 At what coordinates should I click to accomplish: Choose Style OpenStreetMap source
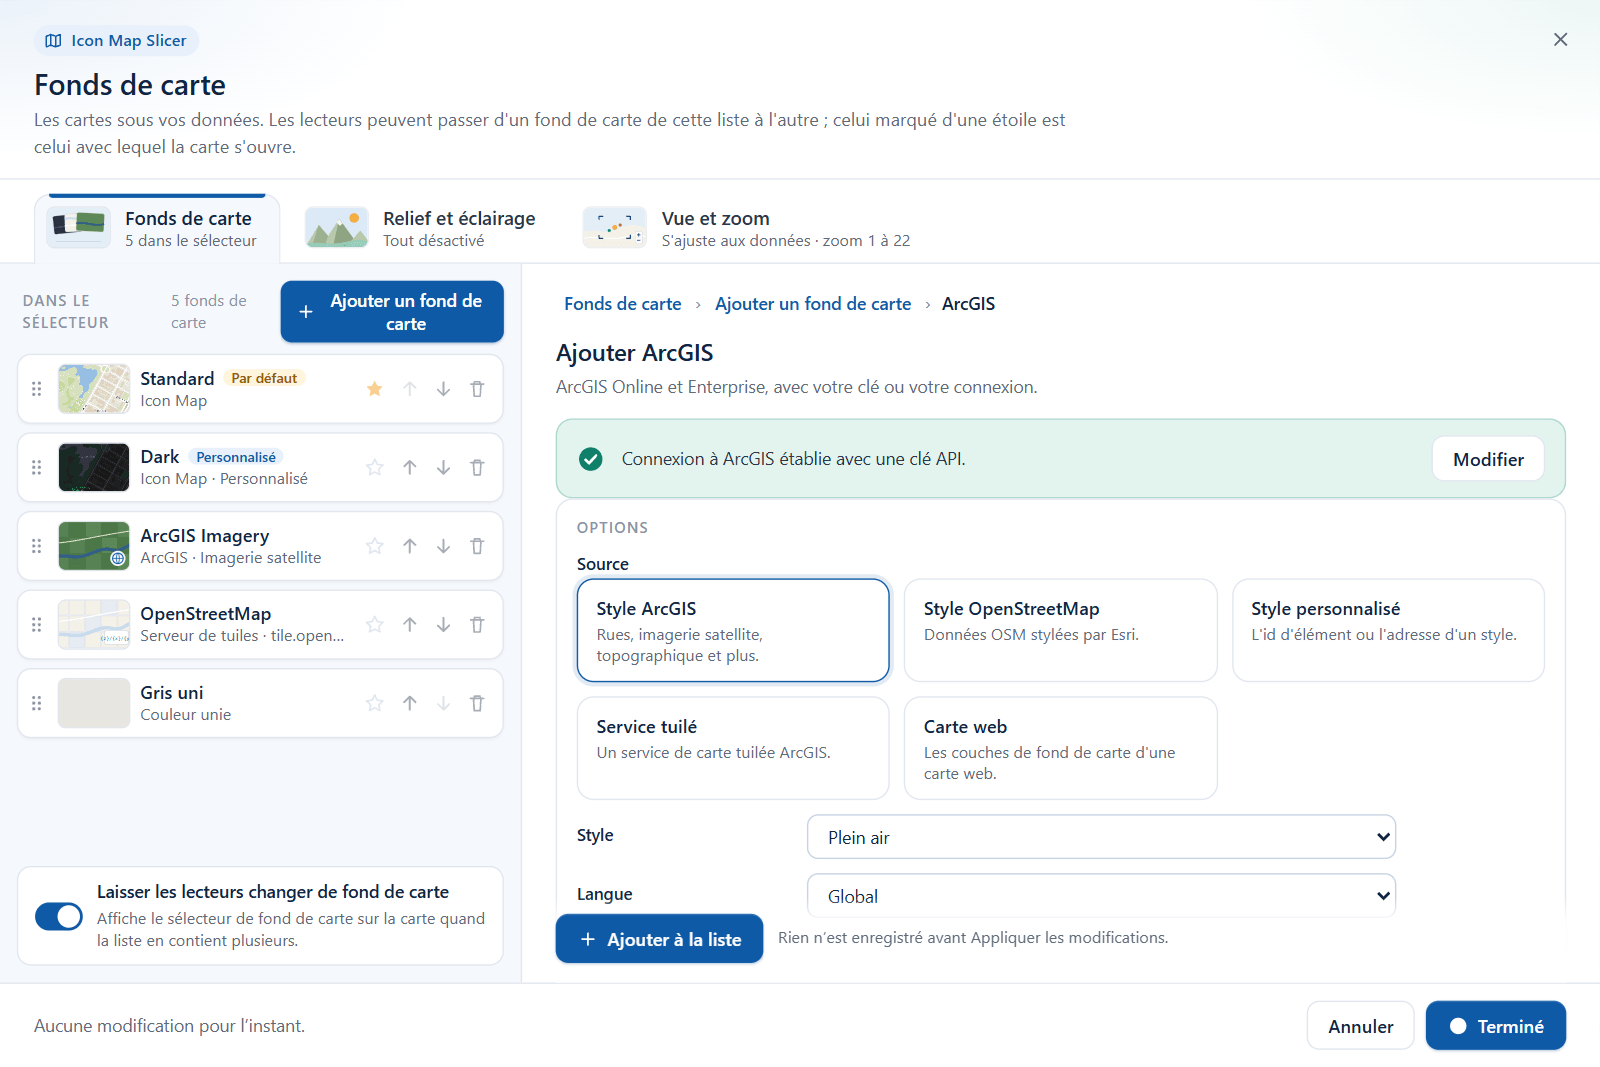point(1060,630)
